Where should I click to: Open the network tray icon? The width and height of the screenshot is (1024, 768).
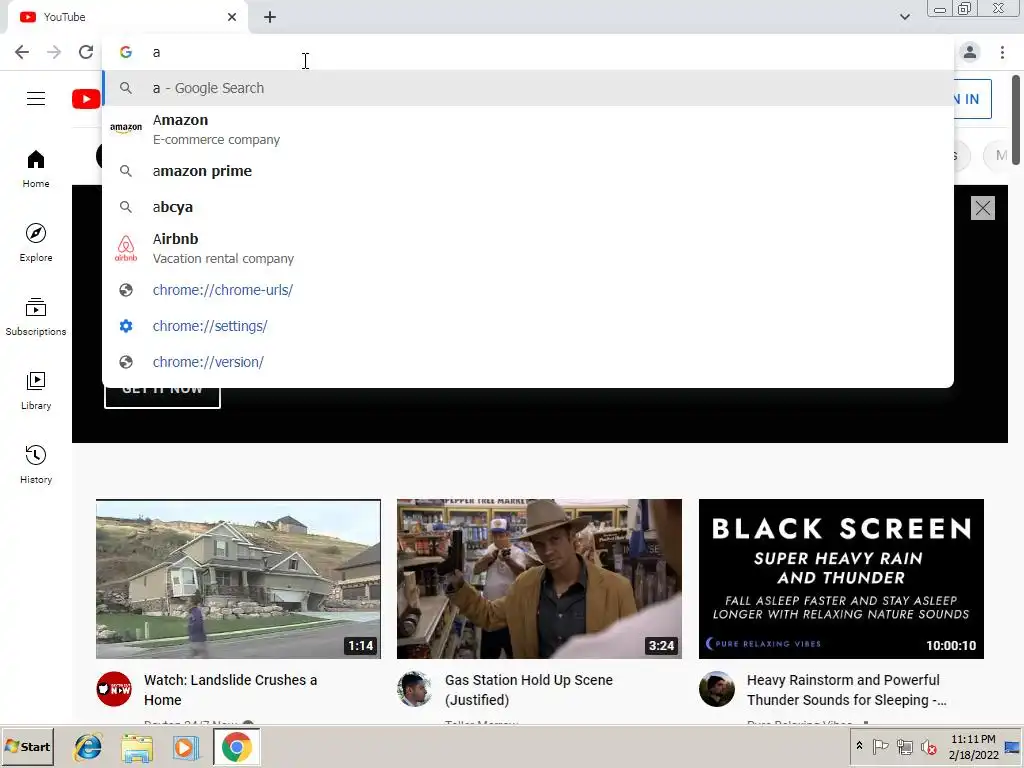904,746
